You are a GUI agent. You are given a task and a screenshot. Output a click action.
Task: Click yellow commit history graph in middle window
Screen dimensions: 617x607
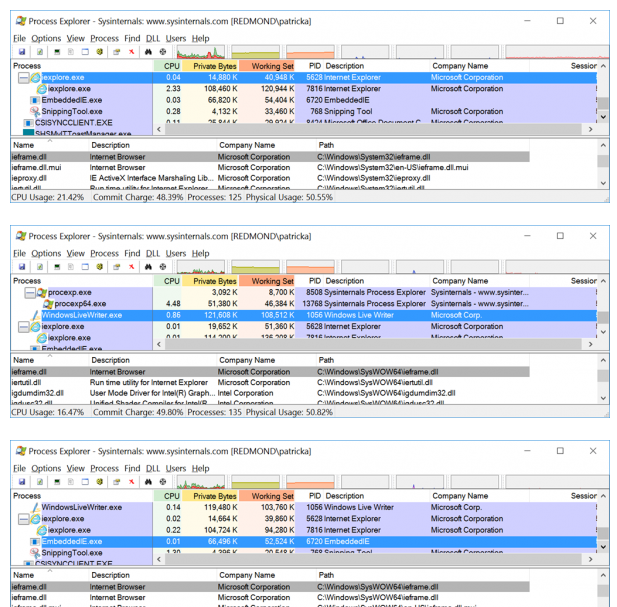(255, 267)
